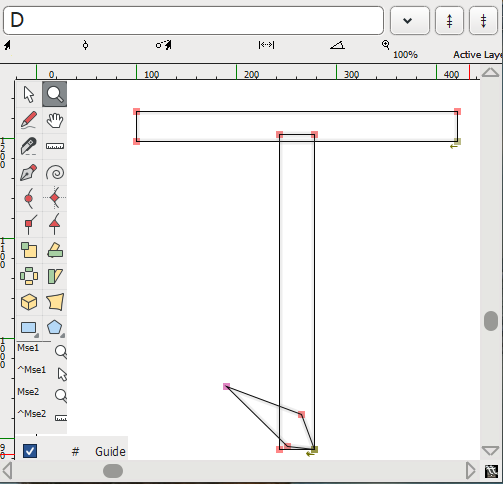Click the 200 mark on the horizontal ruler
The image size is (503, 484).
251,74
